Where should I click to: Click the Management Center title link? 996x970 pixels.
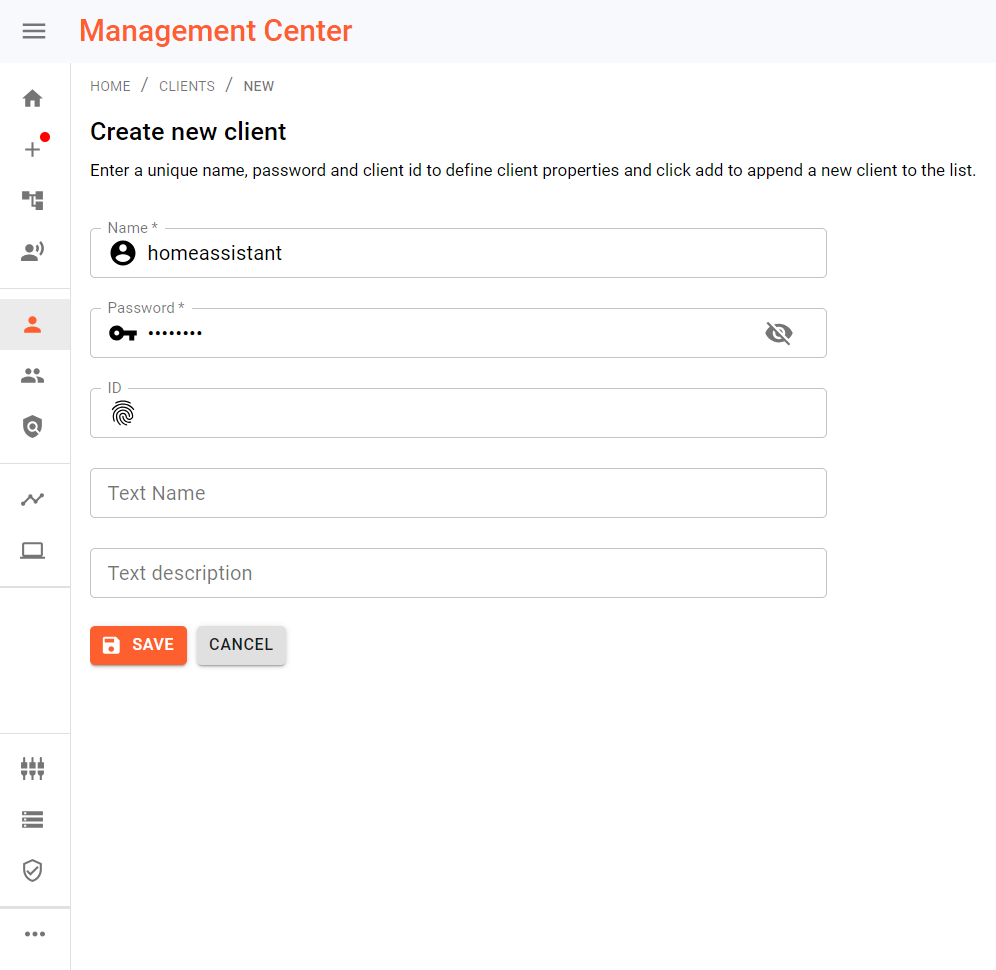tap(215, 31)
